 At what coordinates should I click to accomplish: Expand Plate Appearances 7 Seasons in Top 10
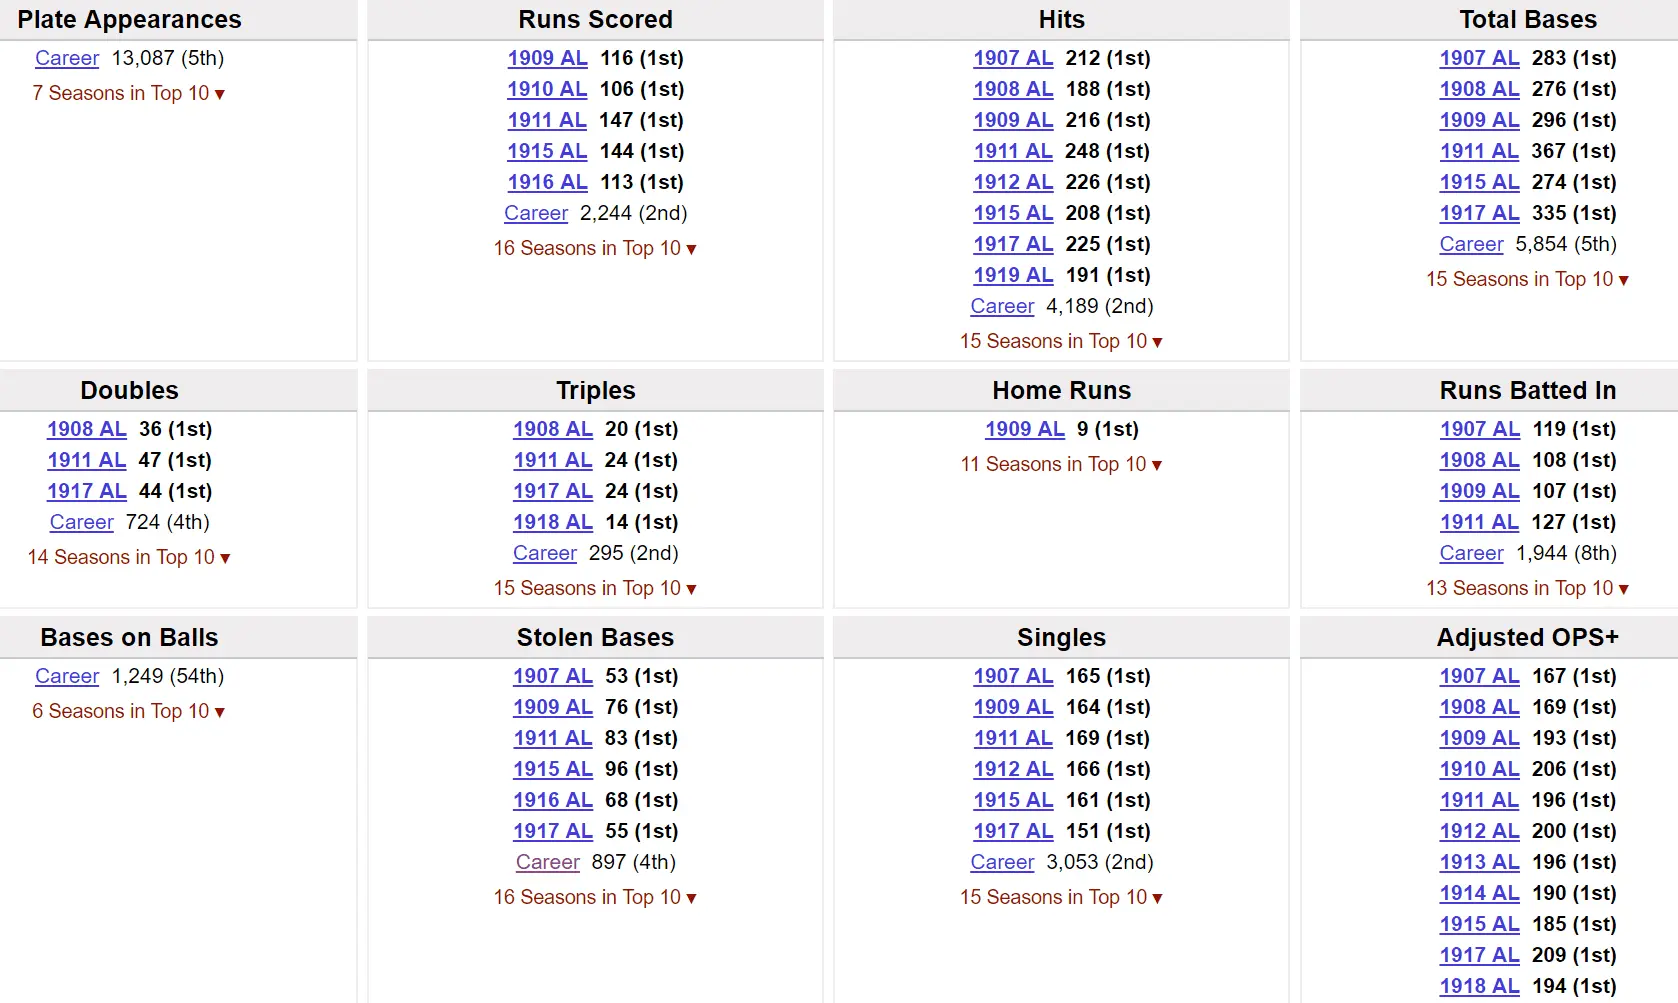coord(128,93)
